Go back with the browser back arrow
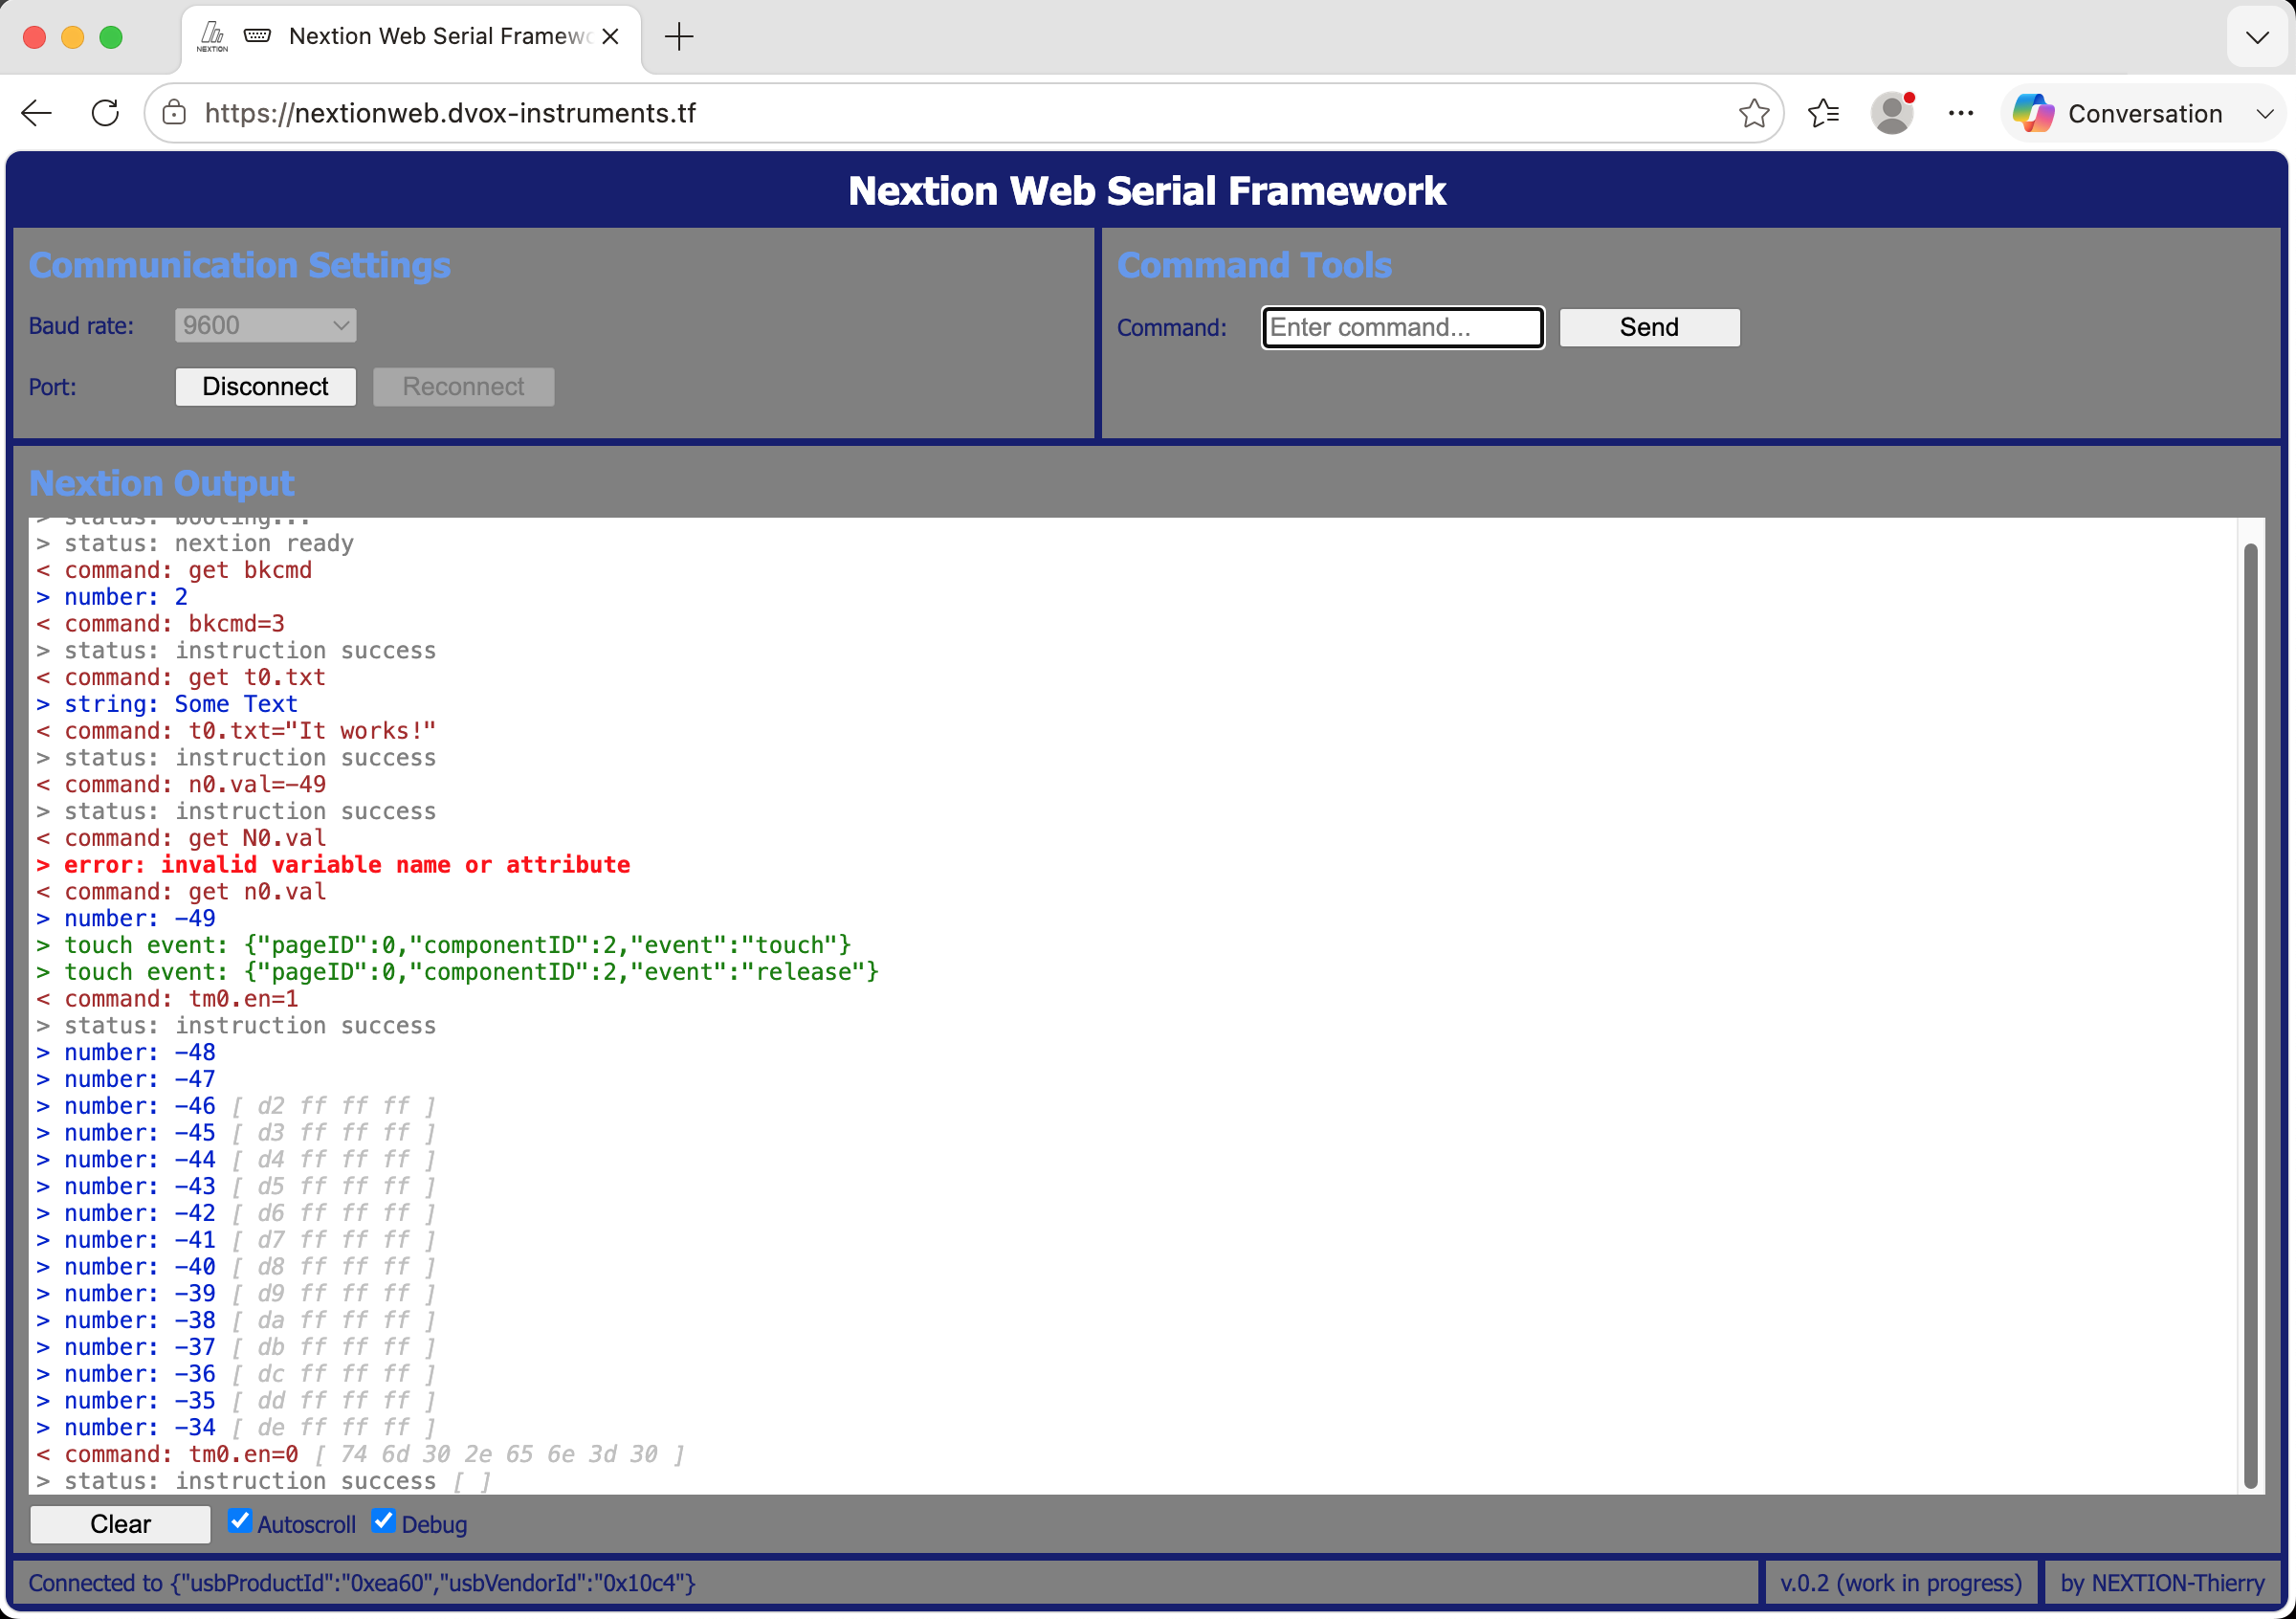Screen dimensions: 2296x1619 pos(37,113)
